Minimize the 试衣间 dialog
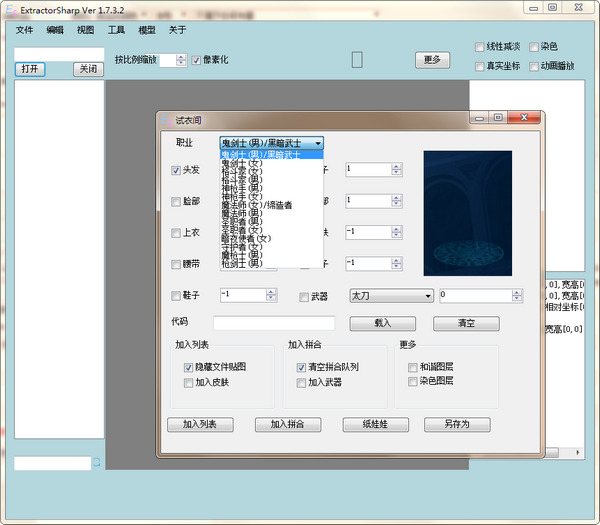The width and height of the screenshot is (600, 525). point(479,118)
